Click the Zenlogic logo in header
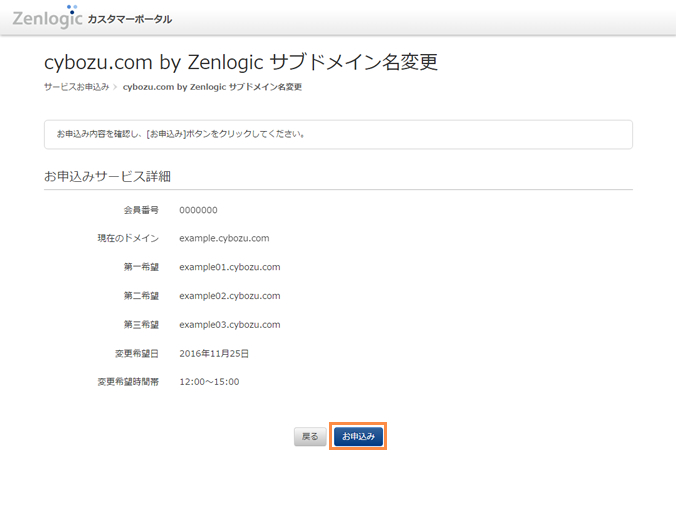 [47, 17]
